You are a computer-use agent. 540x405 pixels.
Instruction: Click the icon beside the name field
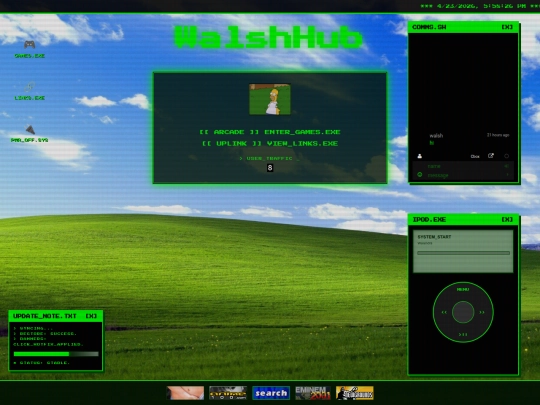507,166
